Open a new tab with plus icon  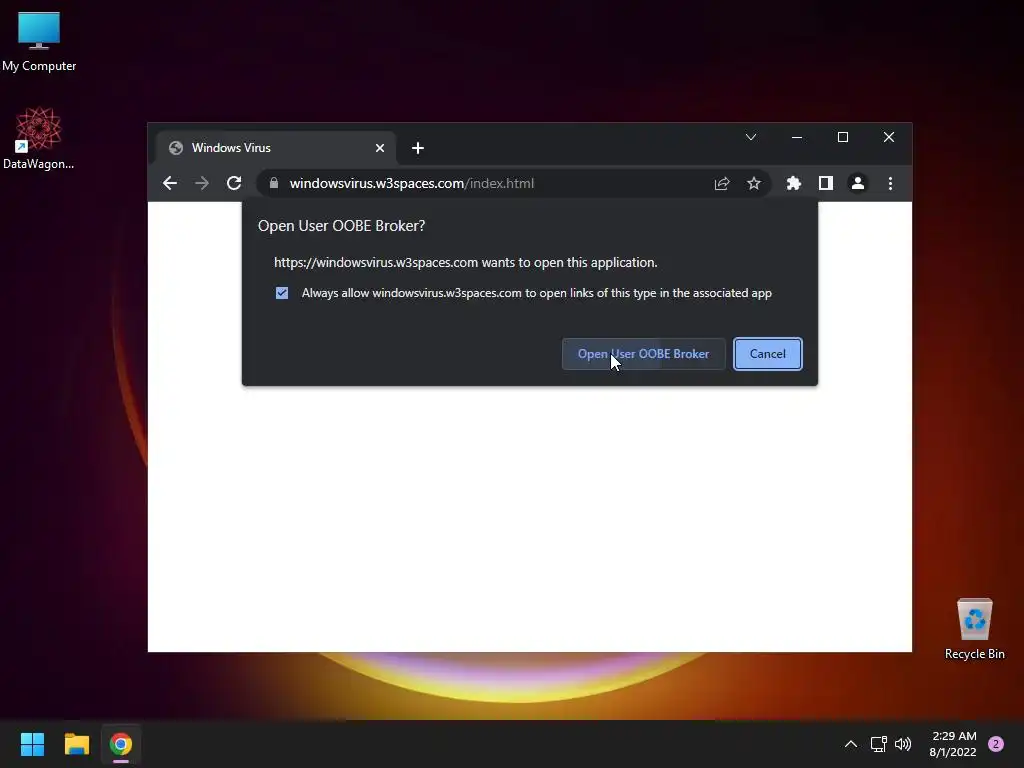(418, 148)
